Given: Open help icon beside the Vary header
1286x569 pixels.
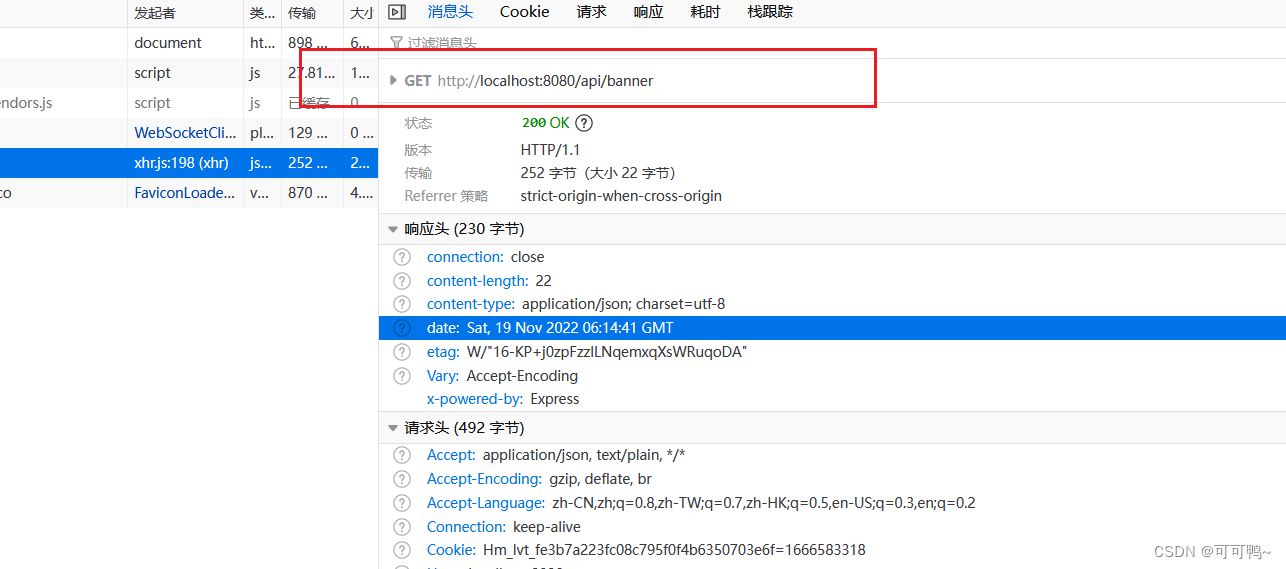Looking at the screenshot, I should pos(402,376).
